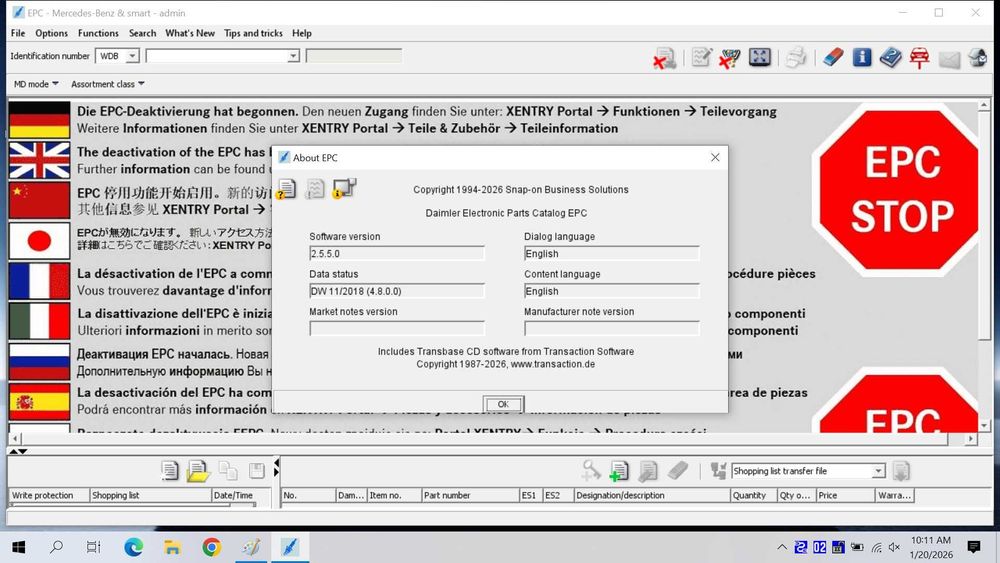Click the computer with mail icon
Image resolution: width=1000 pixels, height=563 pixels.
[x=978, y=57]
